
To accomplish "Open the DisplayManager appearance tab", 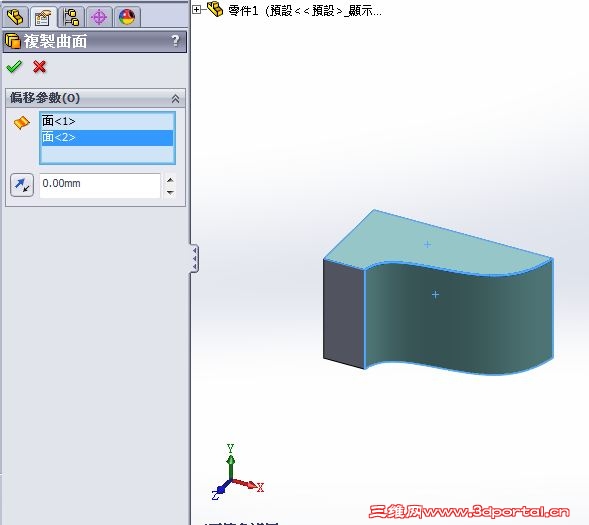I will [127, 17].
